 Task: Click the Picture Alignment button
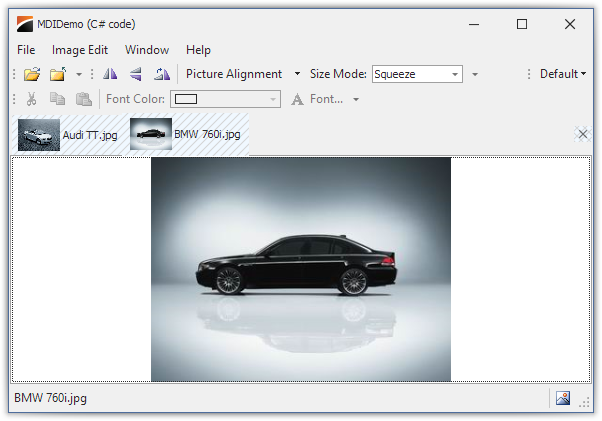234,74
